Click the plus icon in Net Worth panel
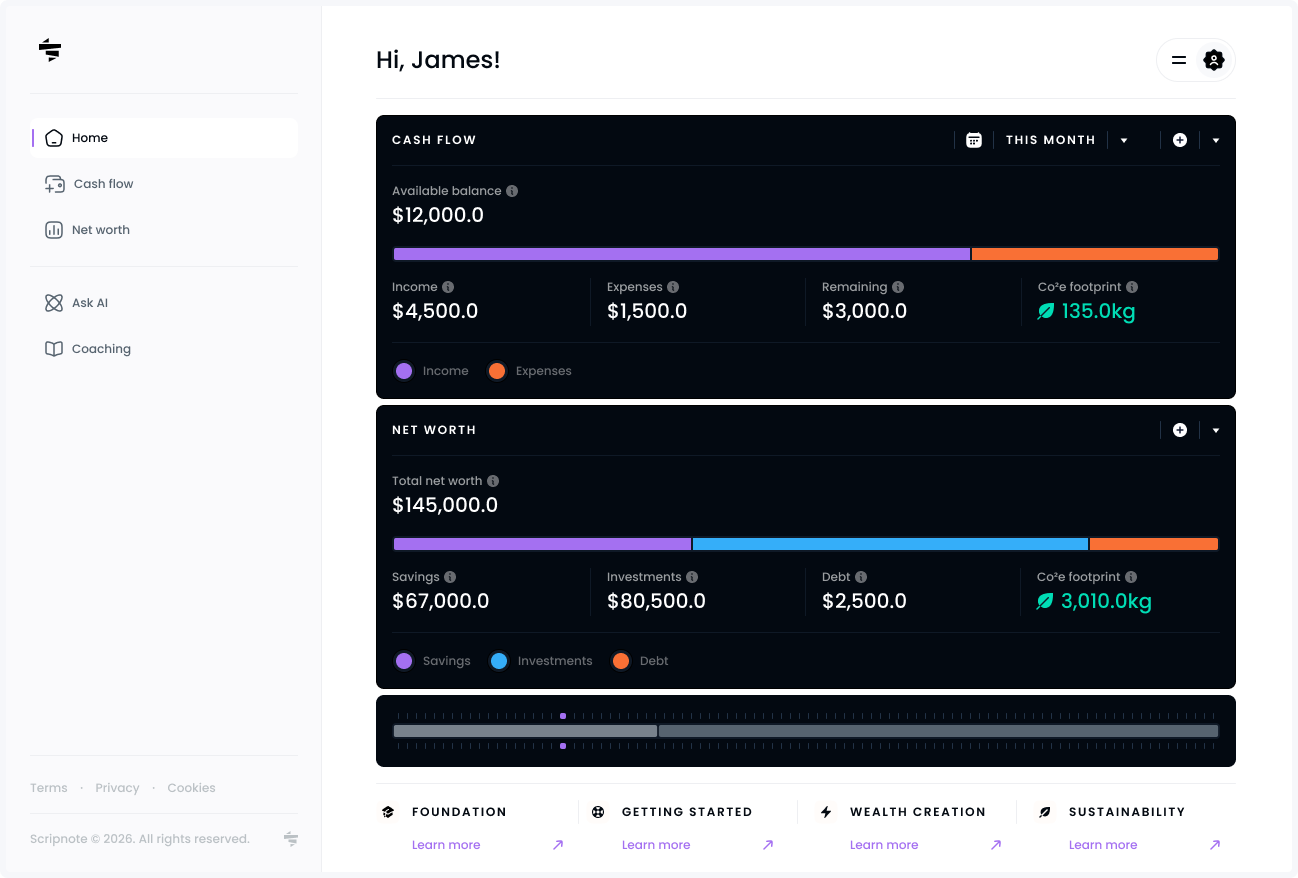Viewport: 1298px width, 878px height. pyautogui.click(x=1180, y=430)
